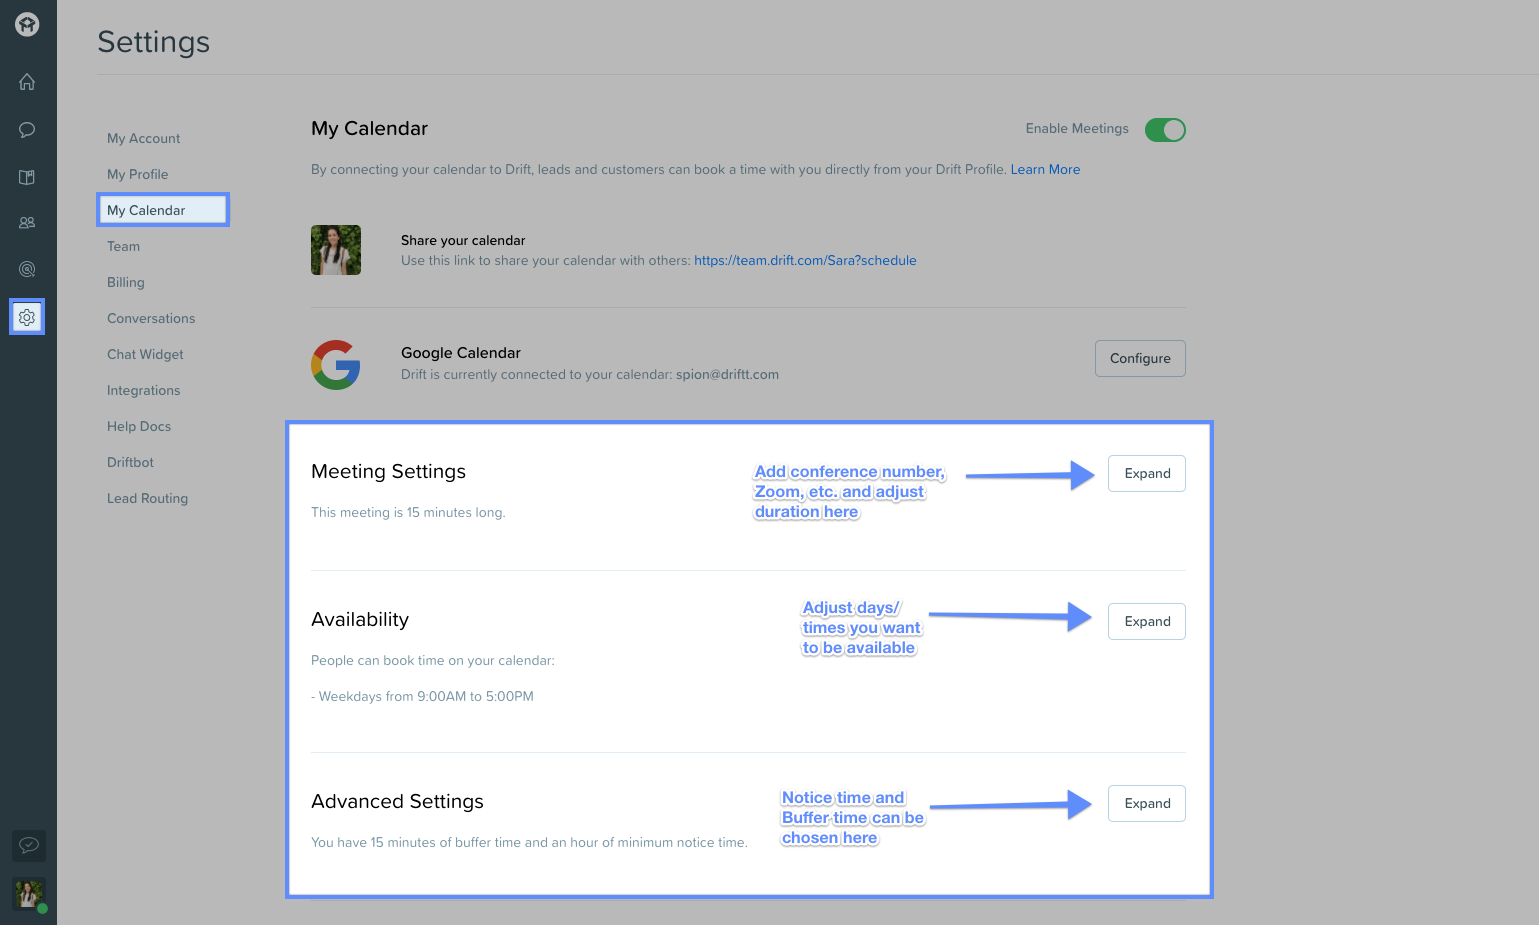Image resolution: width=1539 pixels, height=925 pixels.
Task: Click Sara's profile photo thumbnail
Action: click(336, 250)
